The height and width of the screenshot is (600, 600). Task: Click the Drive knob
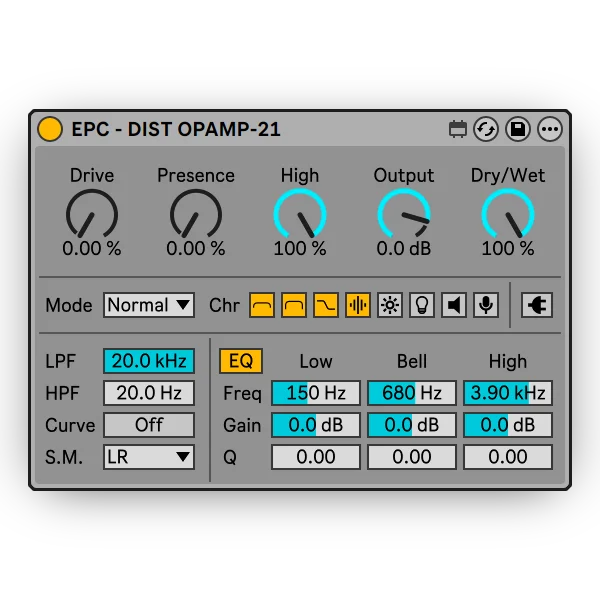(x=92, y=214)
